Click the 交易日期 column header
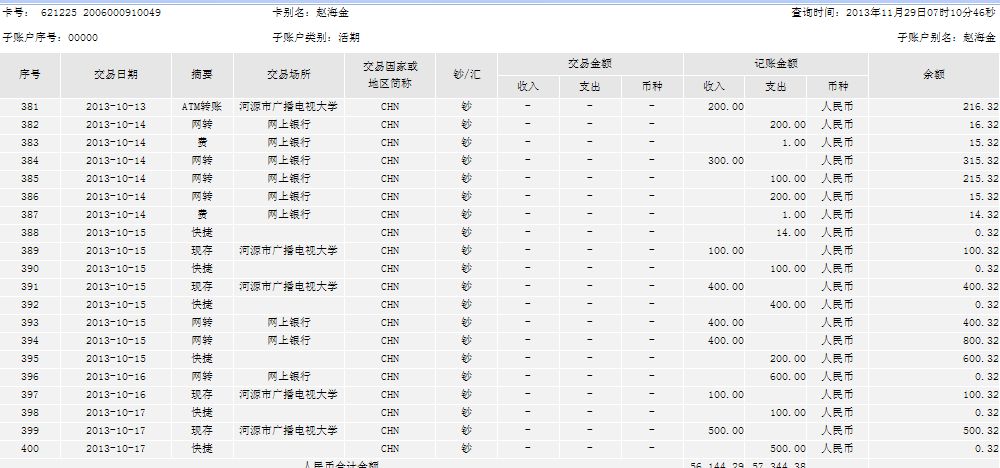This screenshot has height=468, width=1000. (x=116, y=75)
